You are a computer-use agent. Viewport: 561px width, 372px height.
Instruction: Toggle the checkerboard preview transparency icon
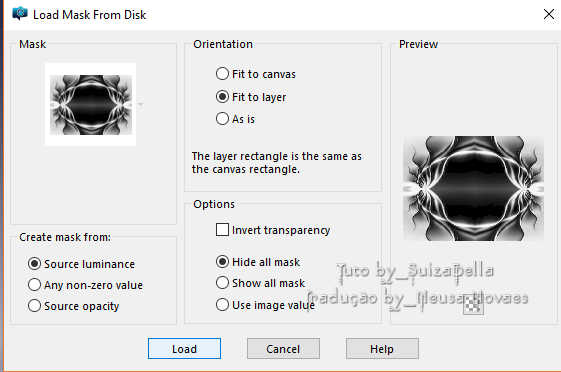click(x=473, y=304)
